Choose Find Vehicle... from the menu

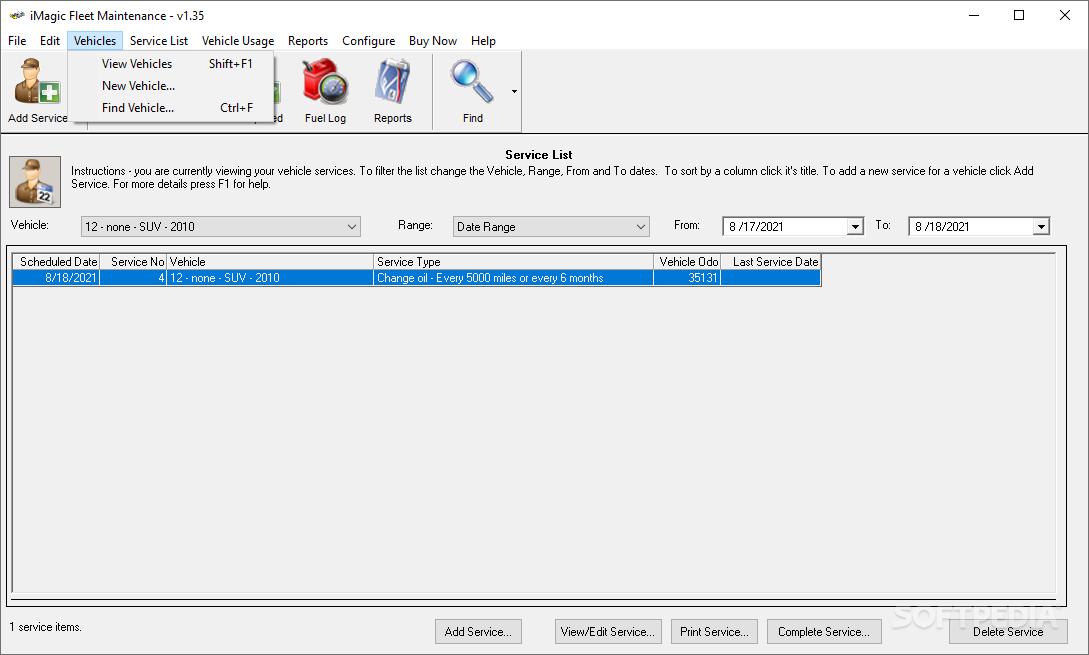pos(171,108)
